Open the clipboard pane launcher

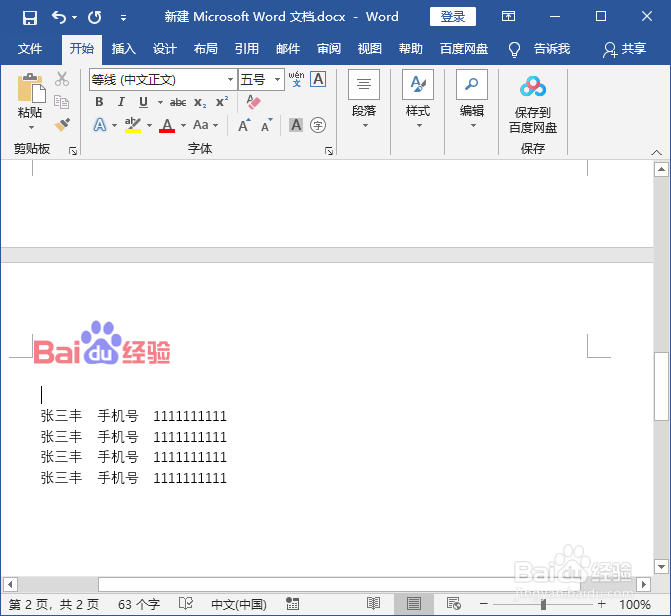(x=73, y=151)
